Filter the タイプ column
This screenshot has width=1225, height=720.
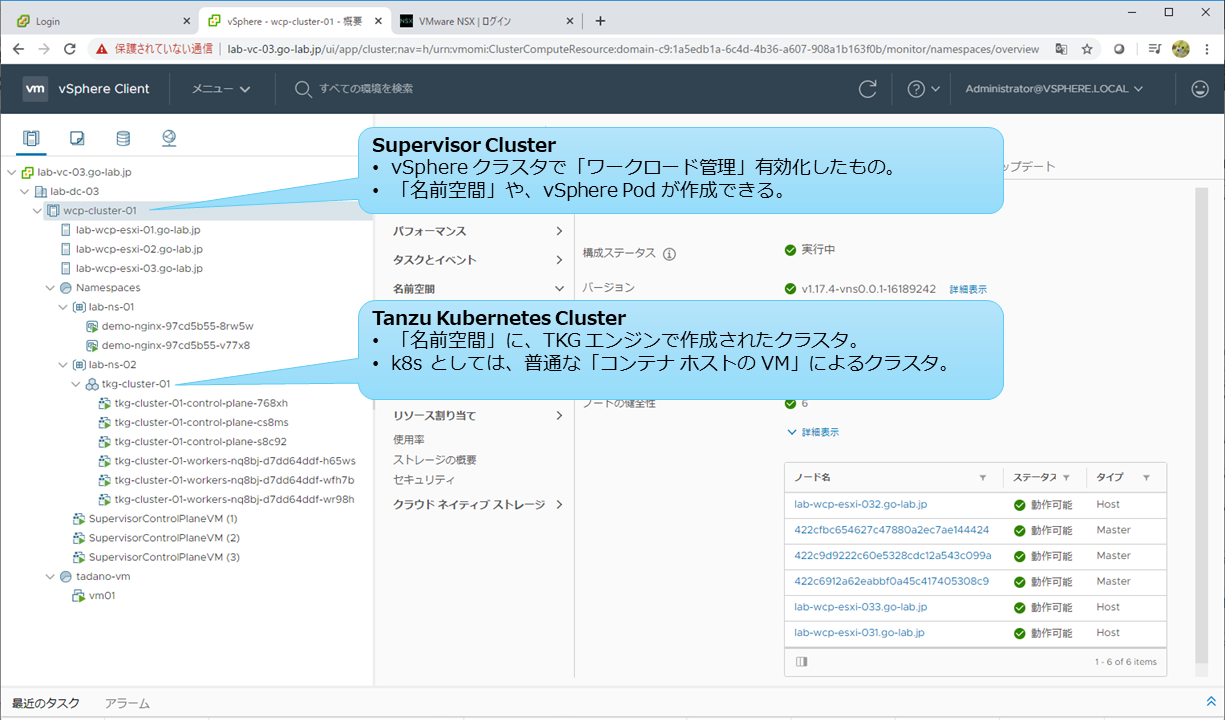(1146, 478)
